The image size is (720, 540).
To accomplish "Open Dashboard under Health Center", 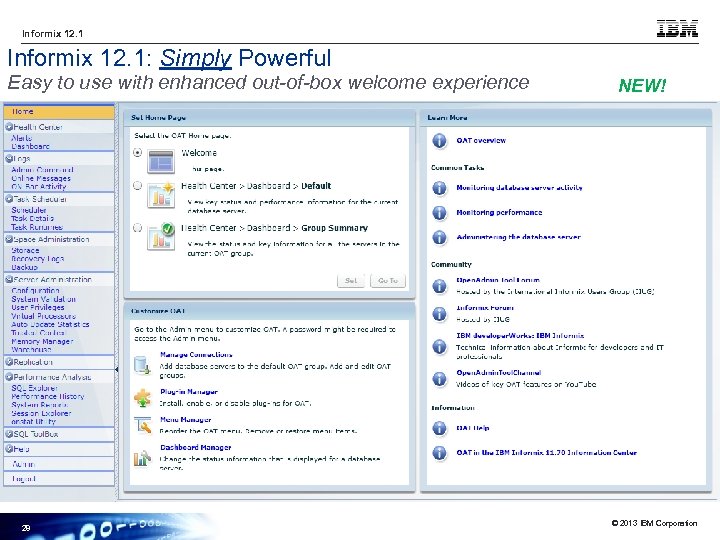I will coord(30,146).
